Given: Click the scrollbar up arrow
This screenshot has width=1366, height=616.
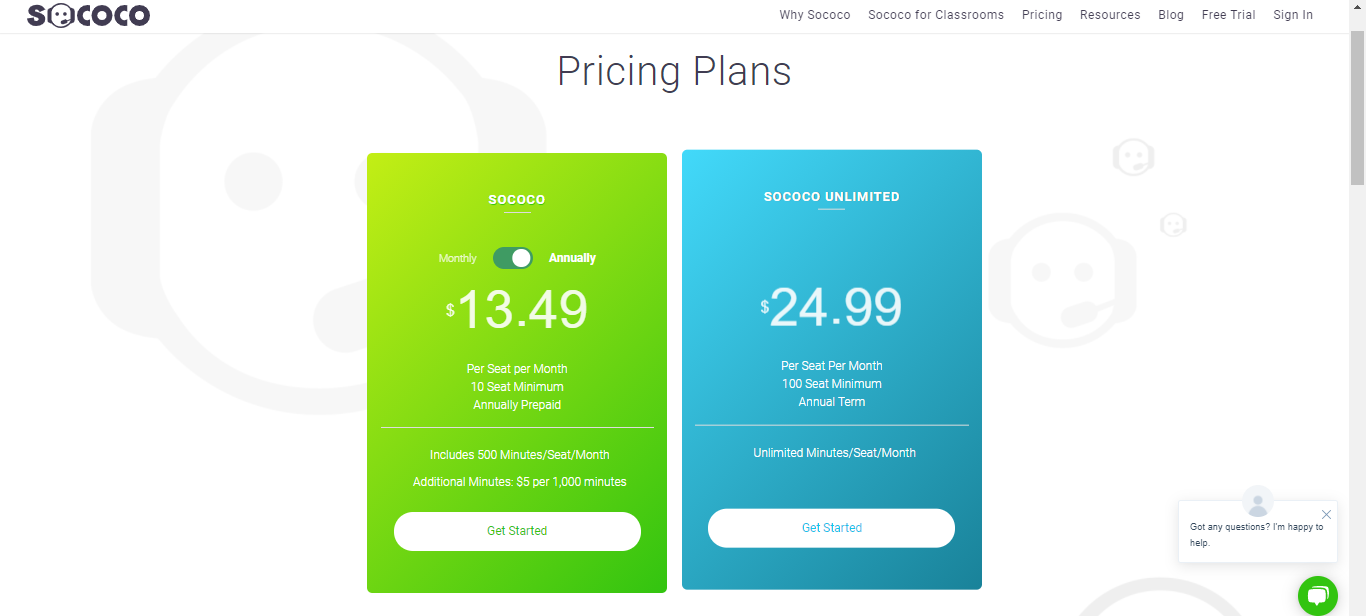Looking at the screenshot, I should tap(1357, 8).
